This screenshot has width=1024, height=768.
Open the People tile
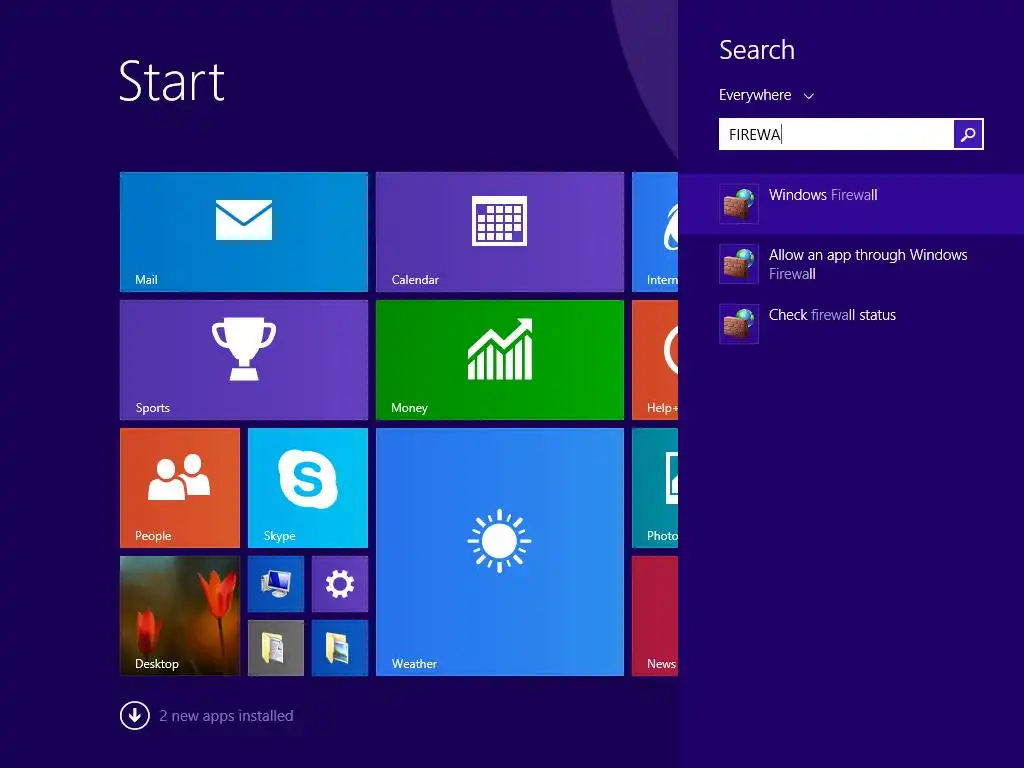click(180, 488)
